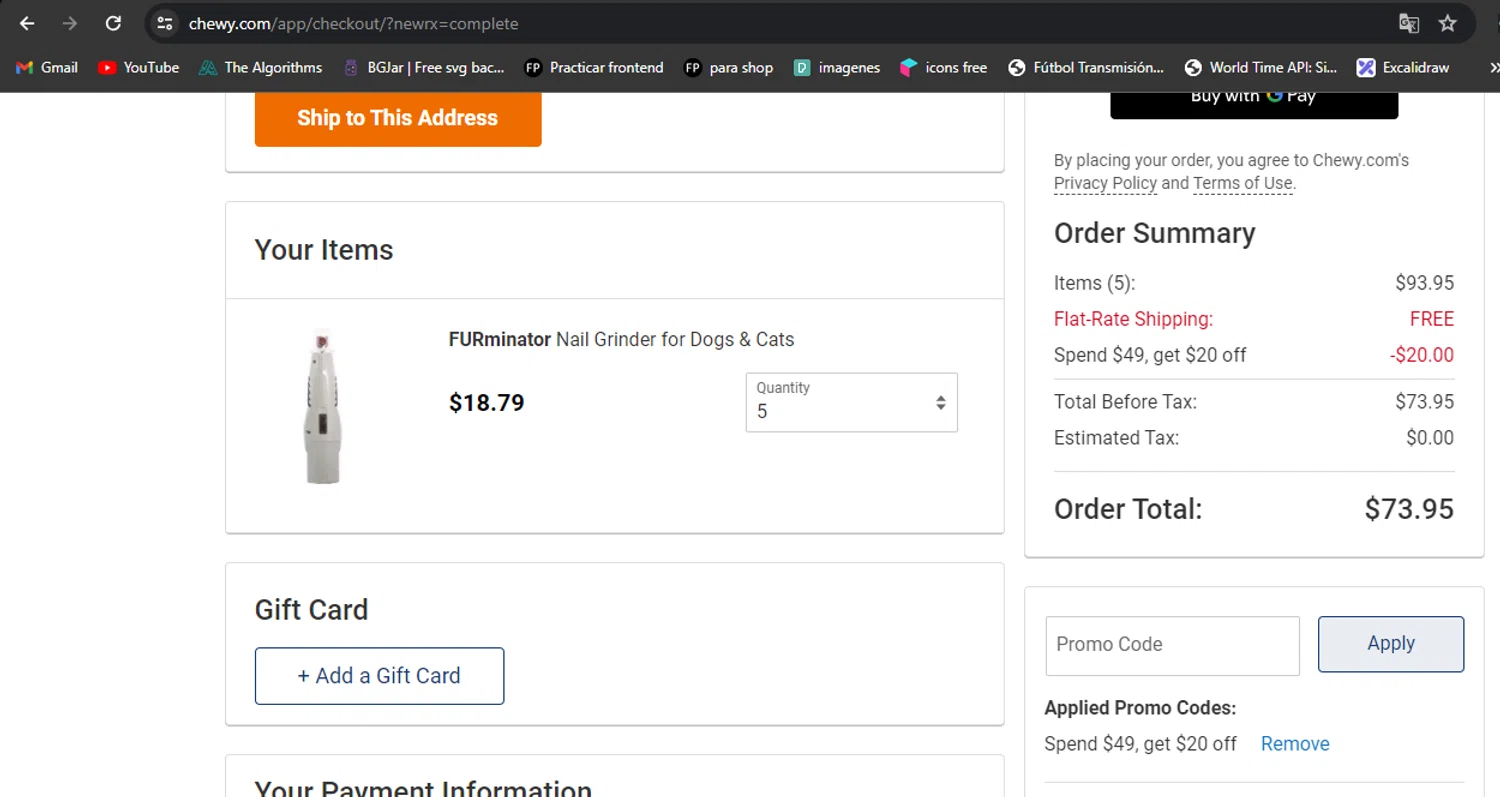Click the $18.79 item price

(487, 403)
